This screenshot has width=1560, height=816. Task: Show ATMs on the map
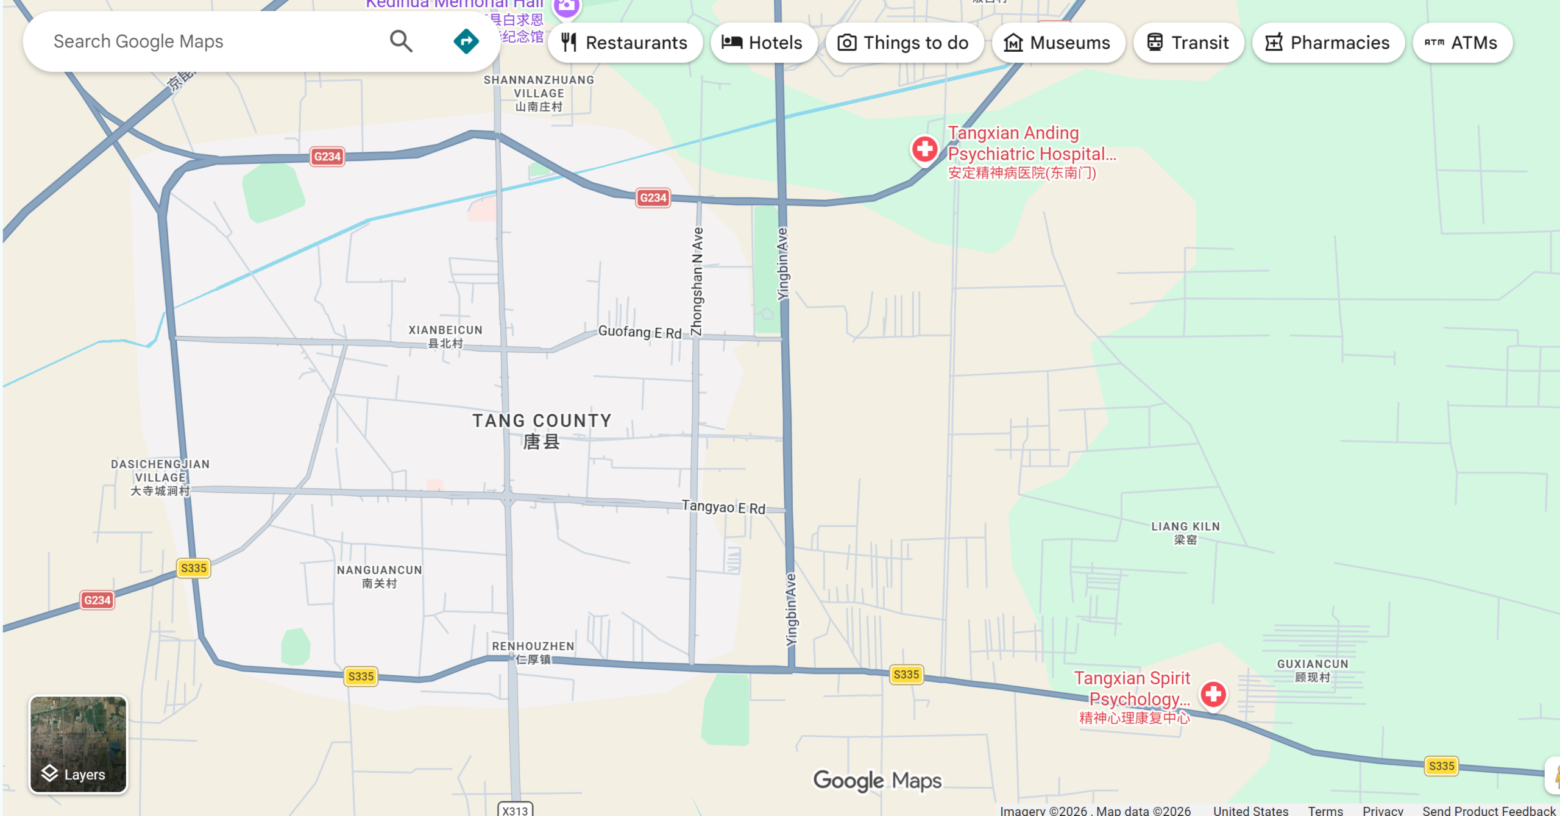click(x=1462, y=43)
